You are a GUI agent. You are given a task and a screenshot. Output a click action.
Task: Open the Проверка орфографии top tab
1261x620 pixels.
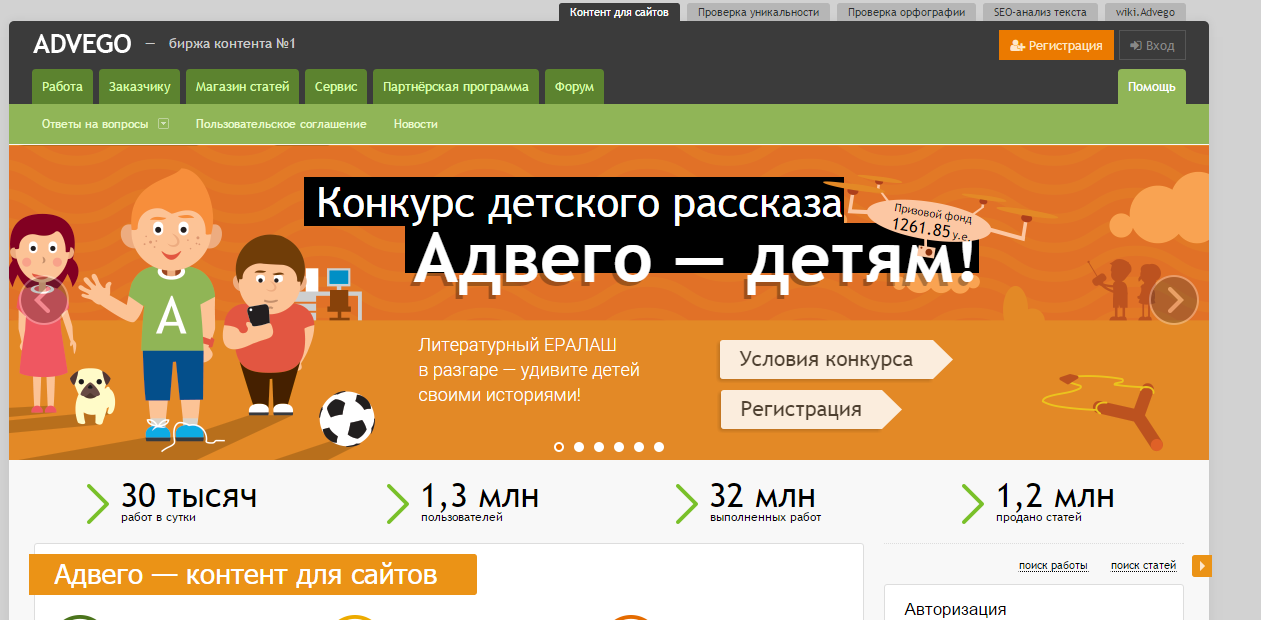click(x=906, y=12)
